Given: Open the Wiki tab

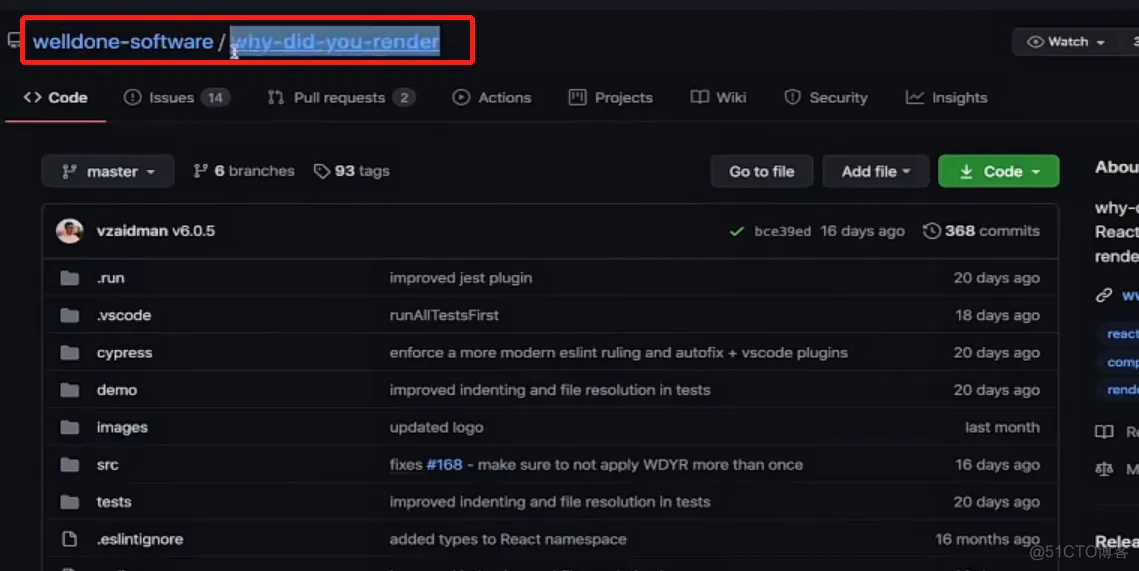Looking at the screenshot, I should click(x=718, y=97).
